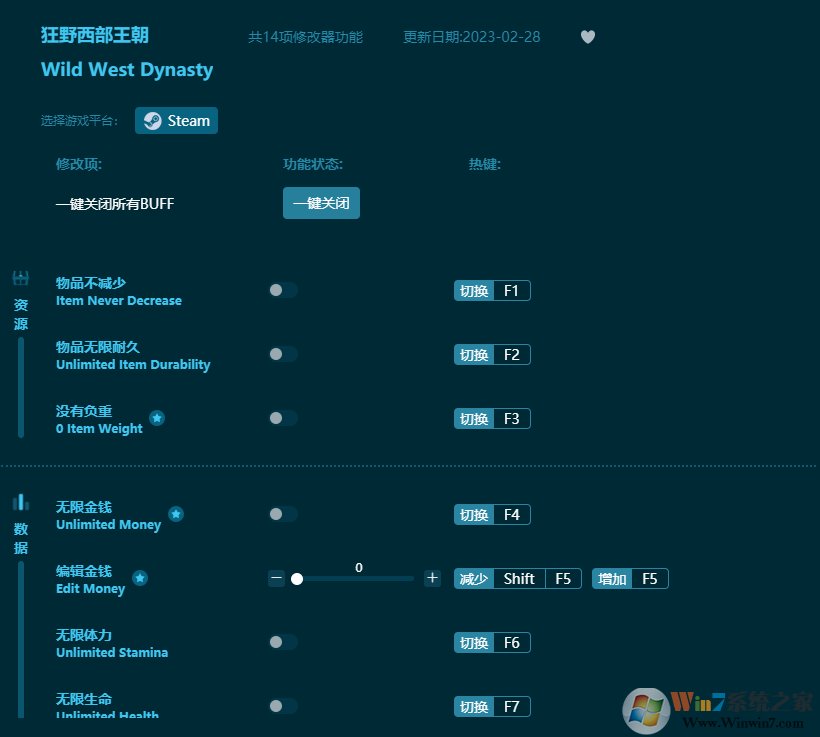Click the 一键关闭 button
This screenshot has height=737, width=820.
point(321,203)
